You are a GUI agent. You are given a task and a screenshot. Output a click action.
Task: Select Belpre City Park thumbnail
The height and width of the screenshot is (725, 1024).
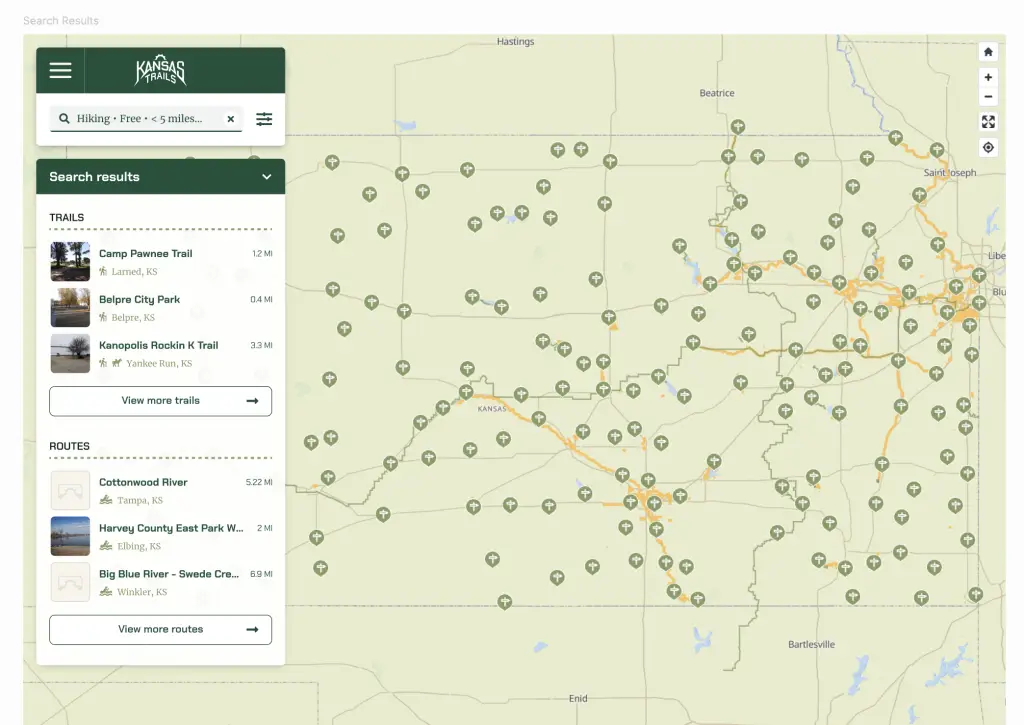click(x=70, y=308)
